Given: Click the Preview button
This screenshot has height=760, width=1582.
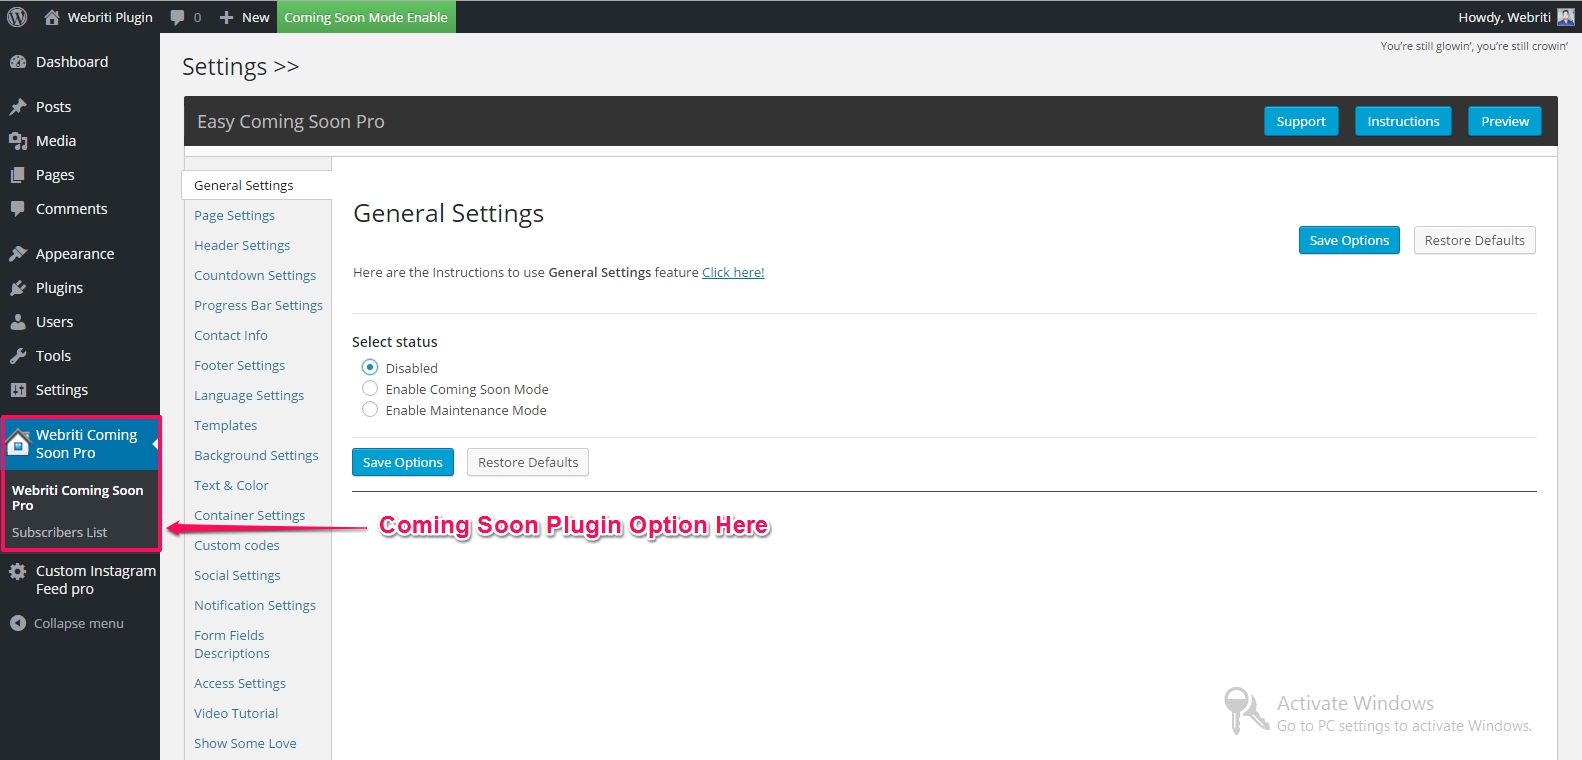Looking at the screenshot, I should (1505, 121).
